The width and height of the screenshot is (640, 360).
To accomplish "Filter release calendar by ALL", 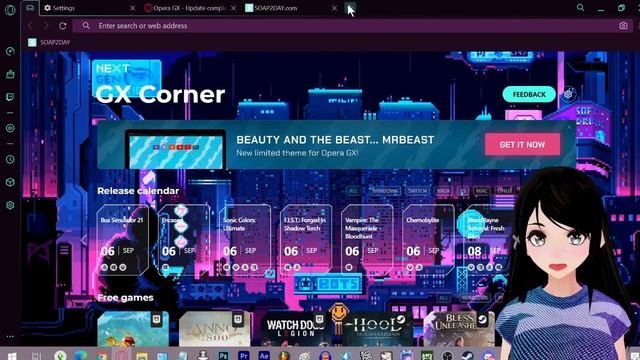I will [x=353, y=191].
